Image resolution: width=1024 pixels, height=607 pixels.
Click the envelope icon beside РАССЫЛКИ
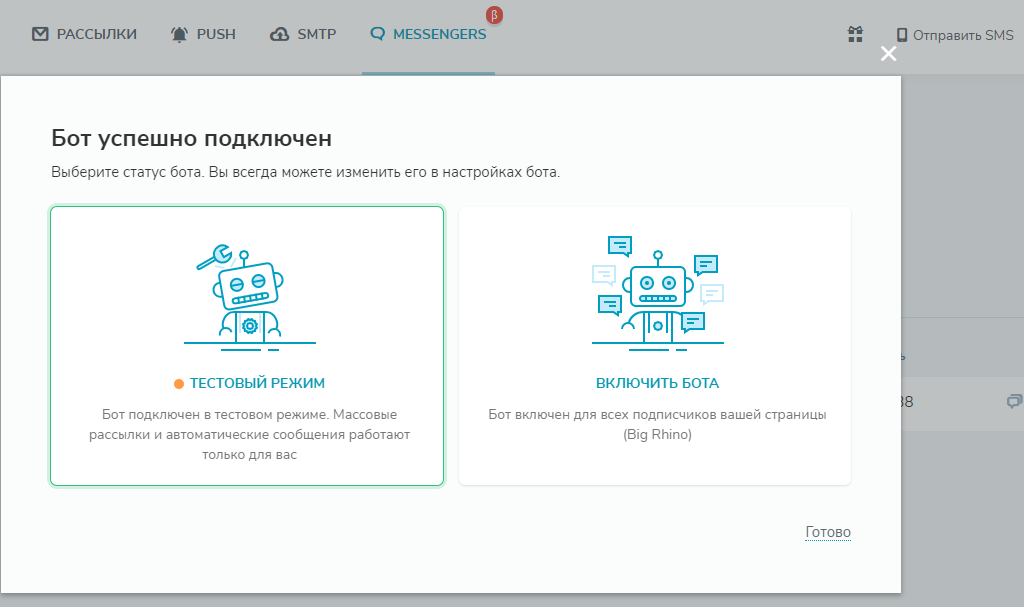pos(40,34)
